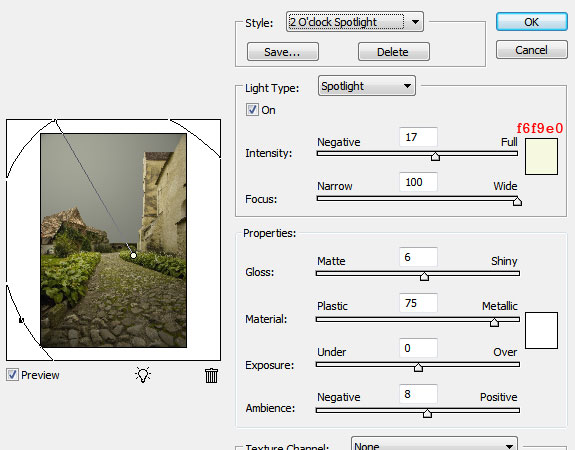Screen dimensions: 575x450
Task: Open the Light Type Spotlight dropdown
Action: pos(367,86)
